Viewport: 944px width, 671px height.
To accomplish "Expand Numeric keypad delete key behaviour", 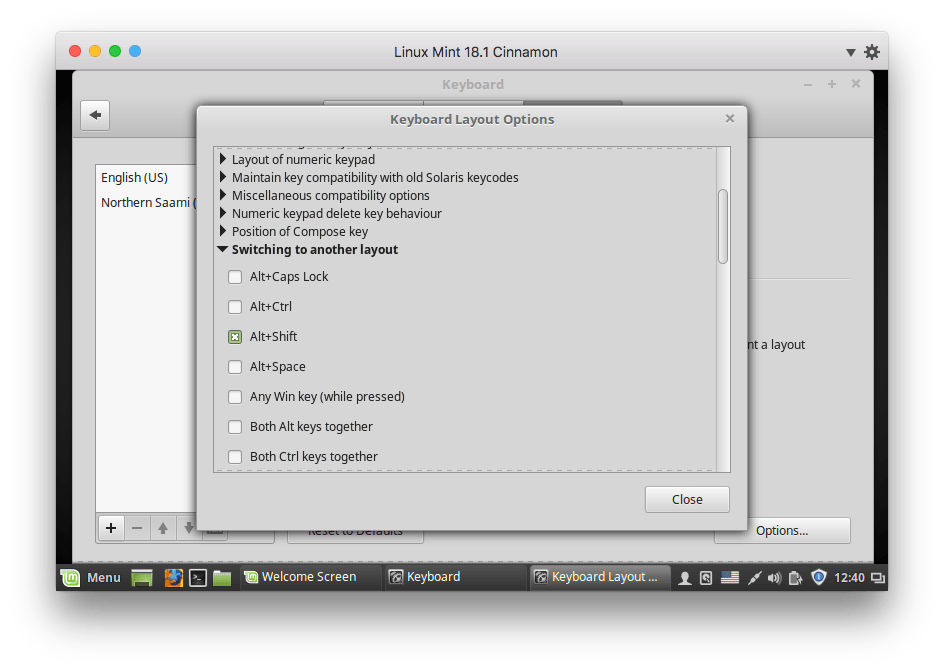I will coord(223,213).
